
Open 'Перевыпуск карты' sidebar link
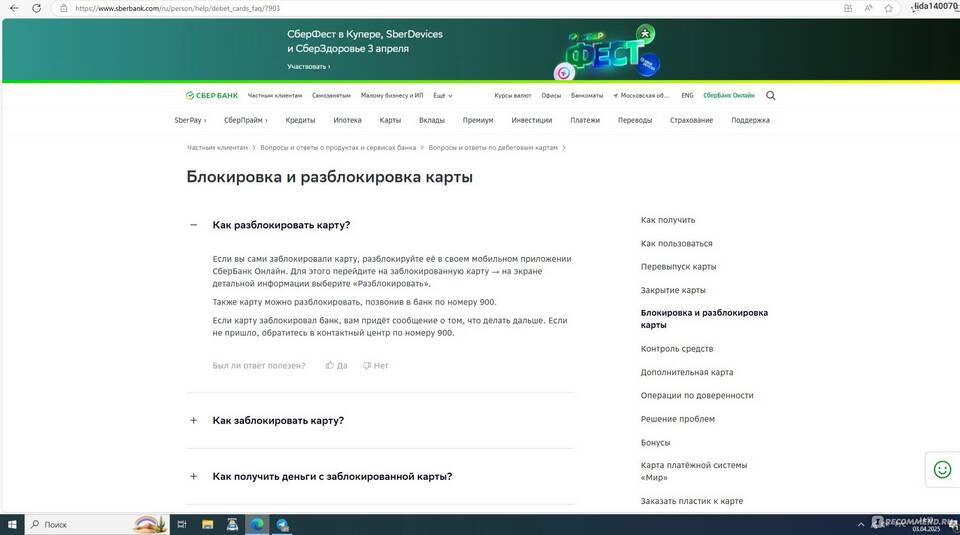coord(678,267)
